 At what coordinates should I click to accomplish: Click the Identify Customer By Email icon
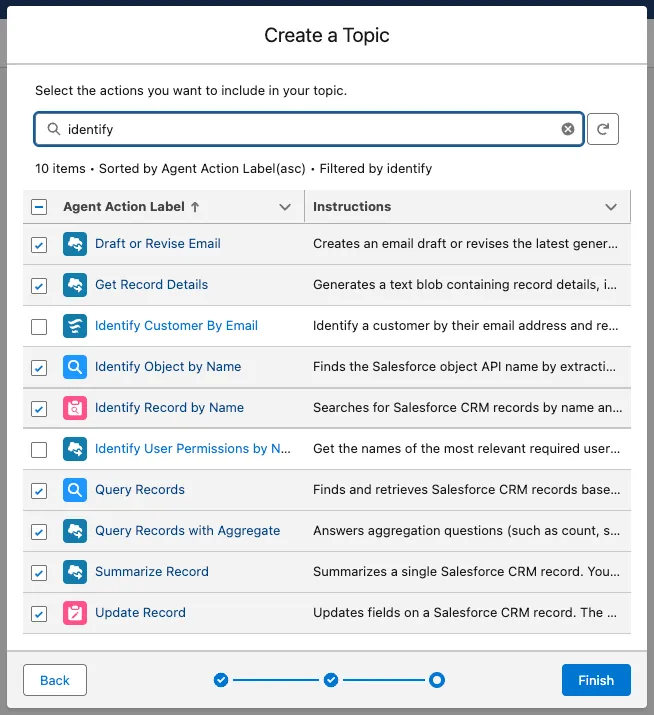(75, 326)
